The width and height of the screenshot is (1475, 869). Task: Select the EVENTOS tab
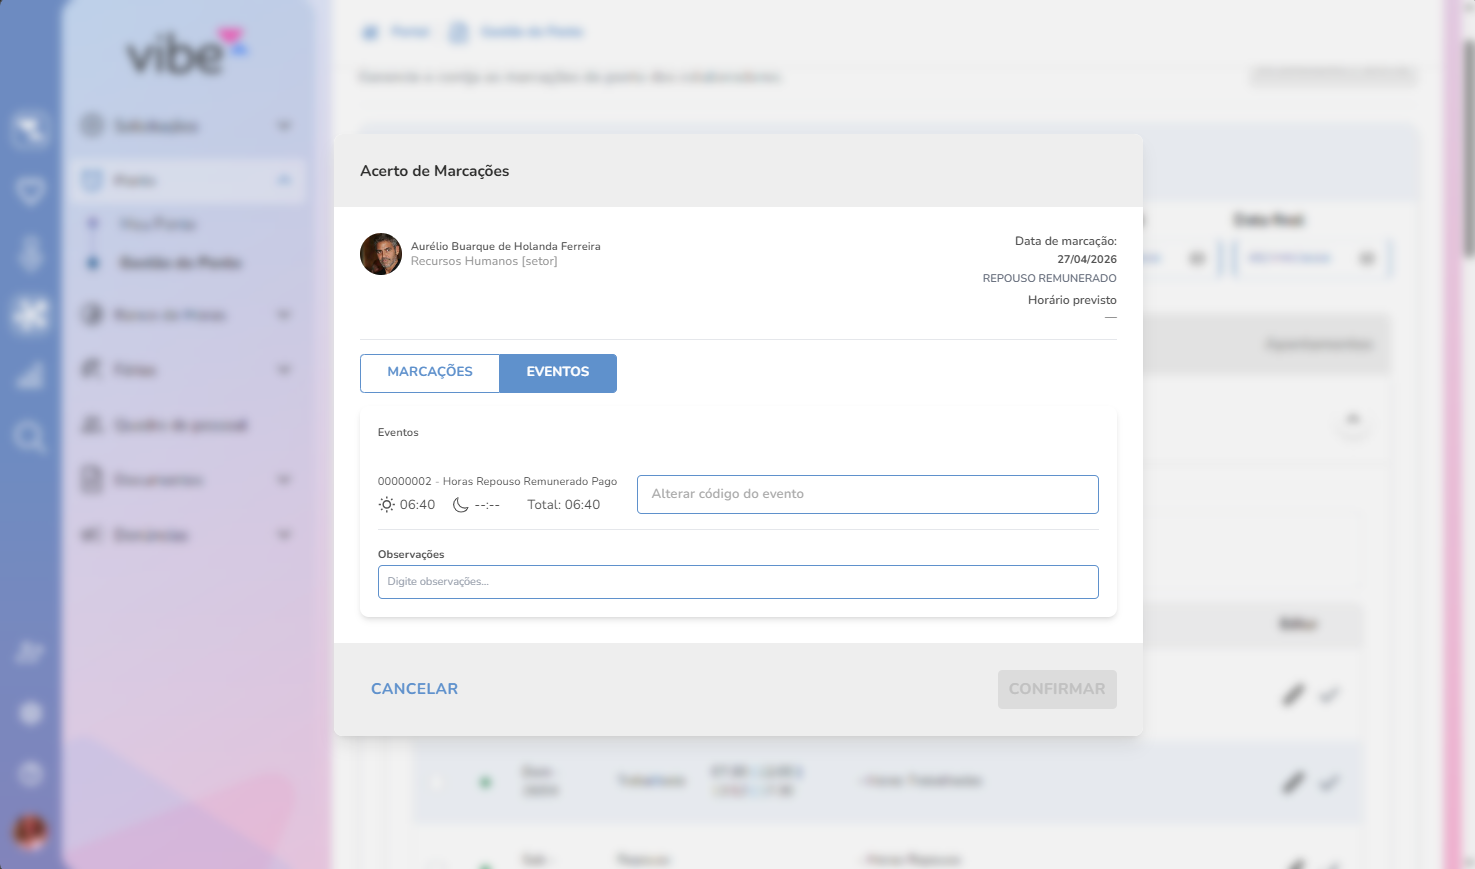[558, 372]
